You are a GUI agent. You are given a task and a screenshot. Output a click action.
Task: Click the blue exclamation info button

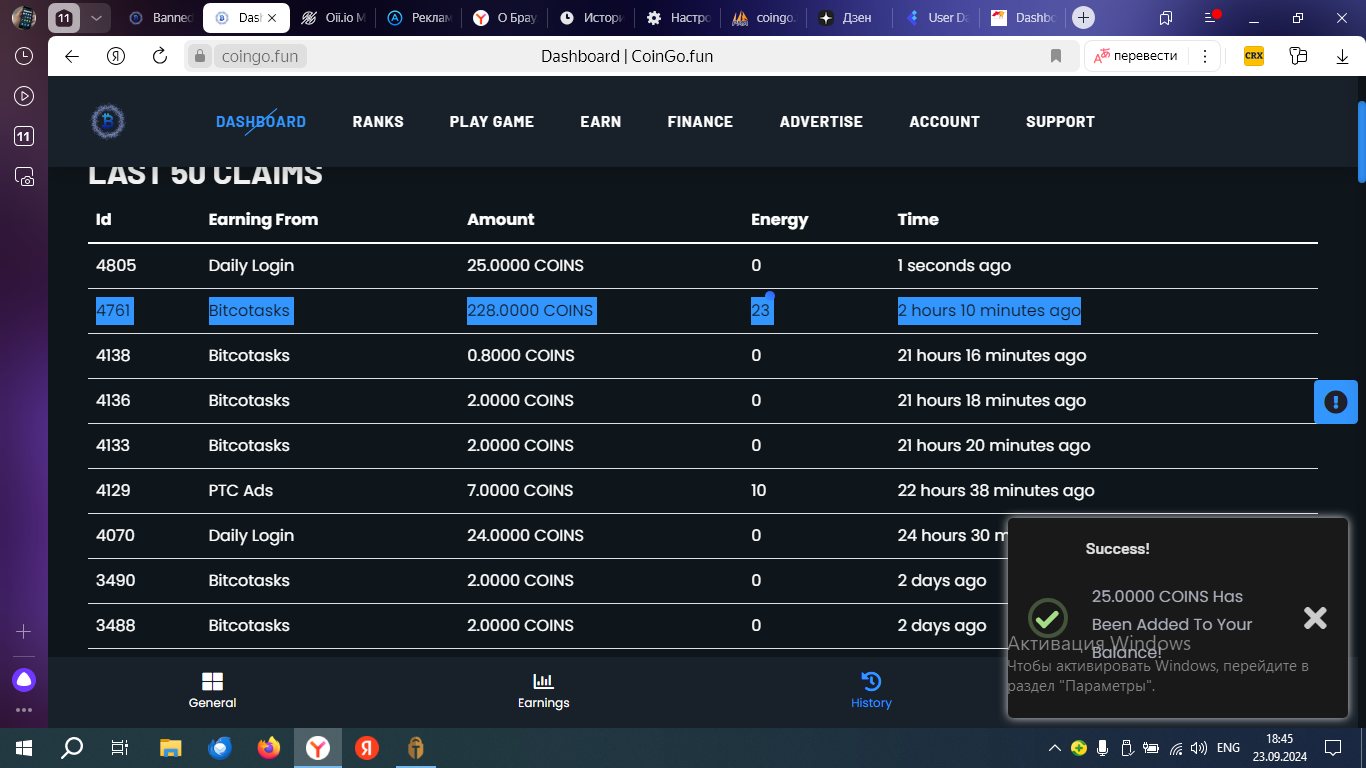(1336, 402)
